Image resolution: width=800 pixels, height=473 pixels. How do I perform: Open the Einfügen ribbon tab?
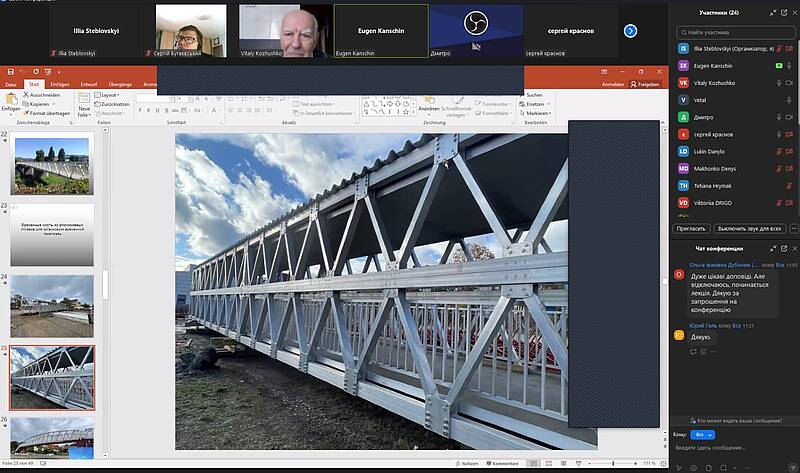pyautogui.click(x=60, y=84)
